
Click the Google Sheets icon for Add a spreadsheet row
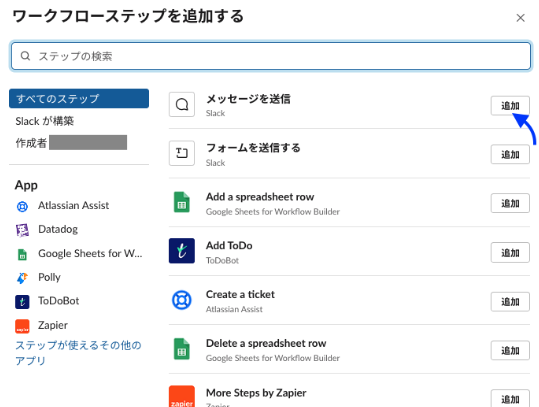coord(182,202)
